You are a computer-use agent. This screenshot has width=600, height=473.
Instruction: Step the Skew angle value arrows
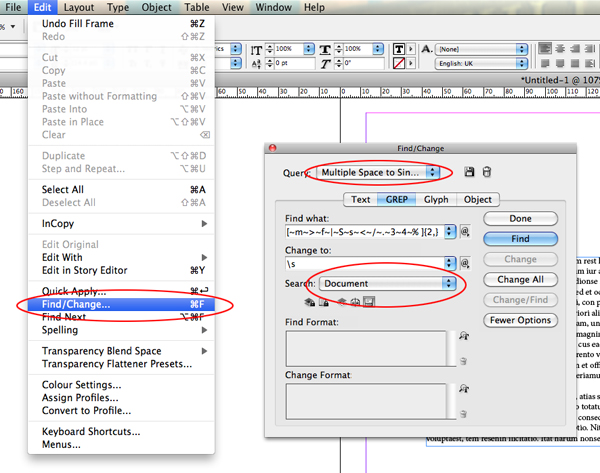coord(339,63)
